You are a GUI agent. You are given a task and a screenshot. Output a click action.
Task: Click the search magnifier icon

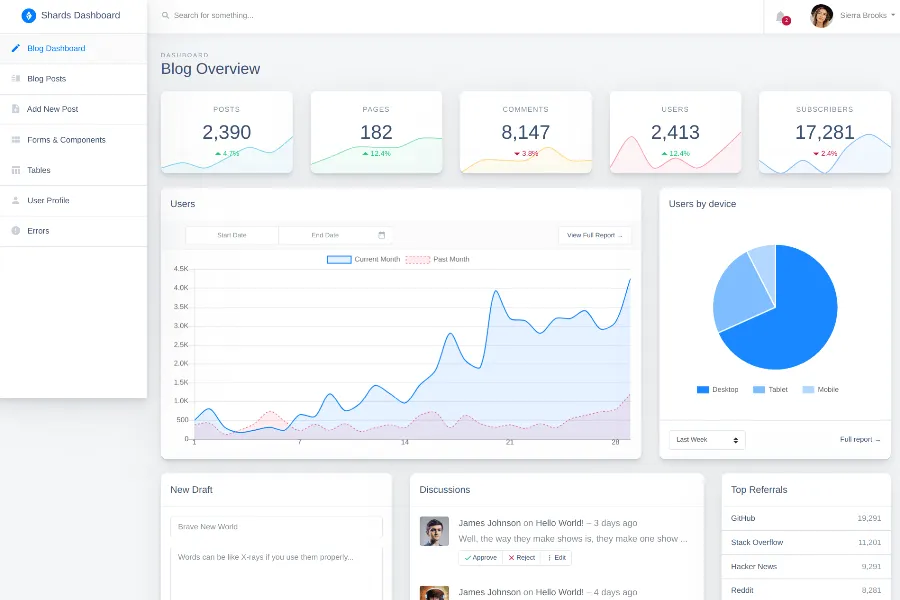[165, 16]
